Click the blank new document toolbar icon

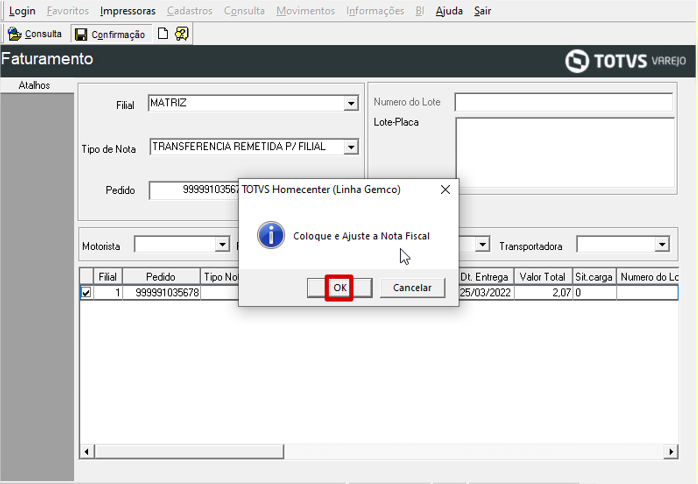click(x=163, y=33)
